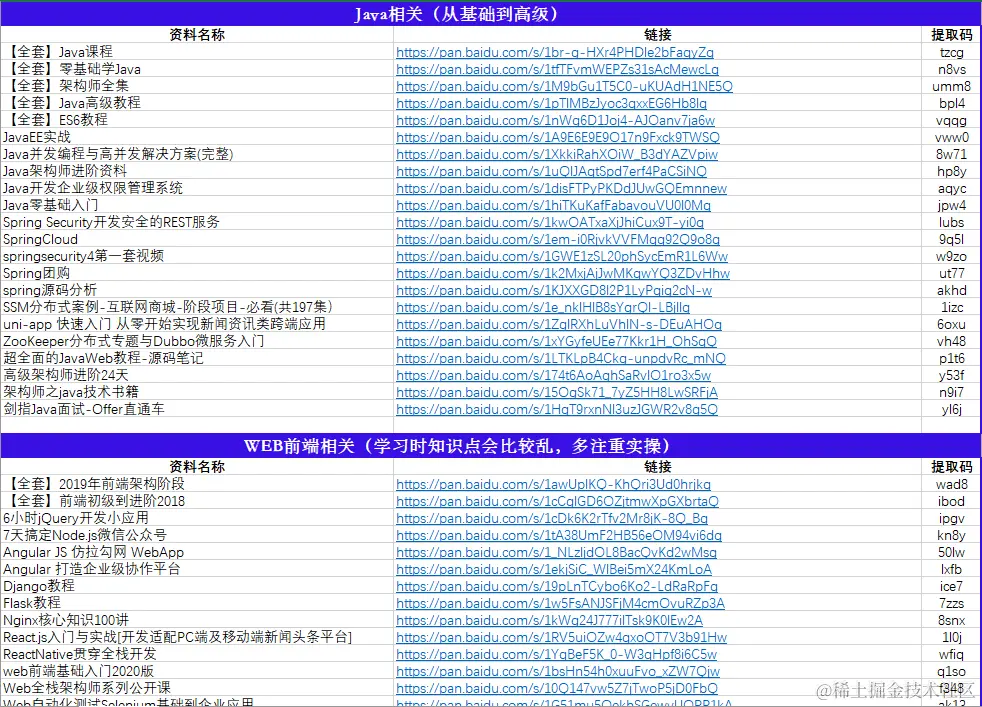
Task: Select extraction code y53f
Action: [x=951, y=375]
